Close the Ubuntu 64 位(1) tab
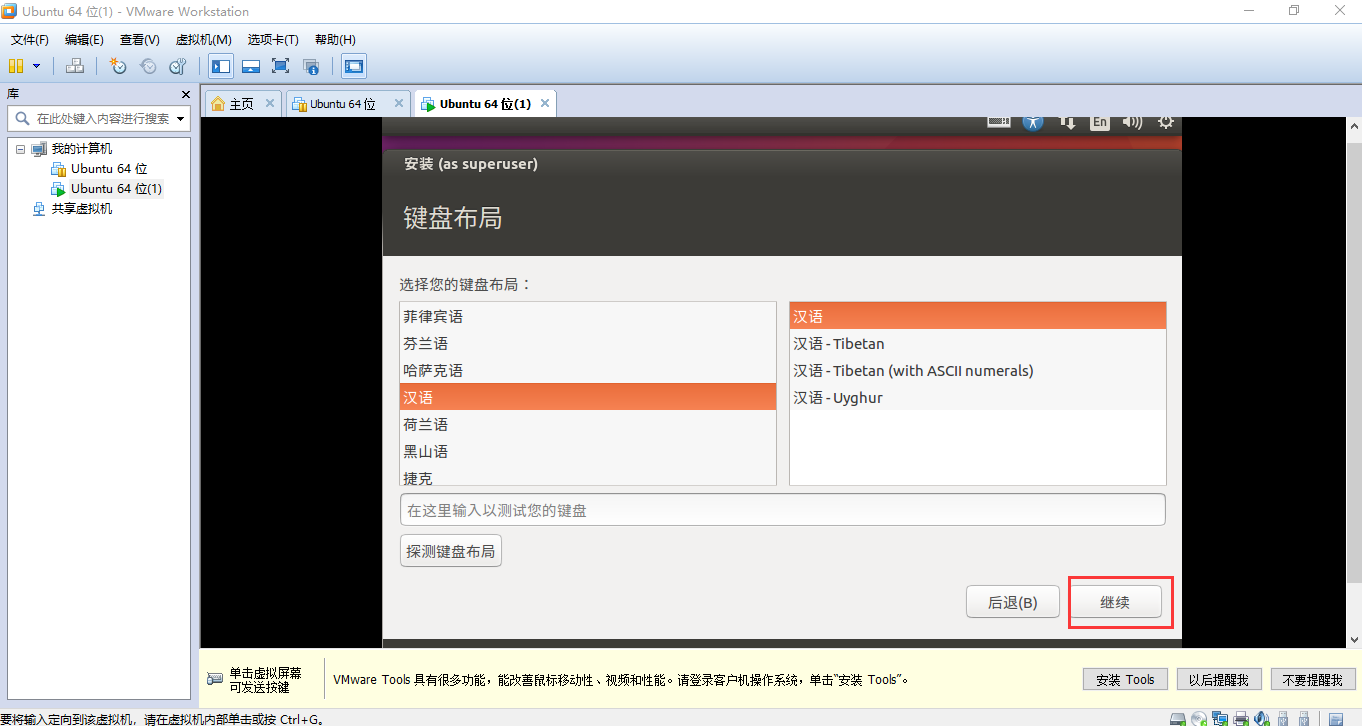Viewport: 1362px width, 726px height. [545, 103]
